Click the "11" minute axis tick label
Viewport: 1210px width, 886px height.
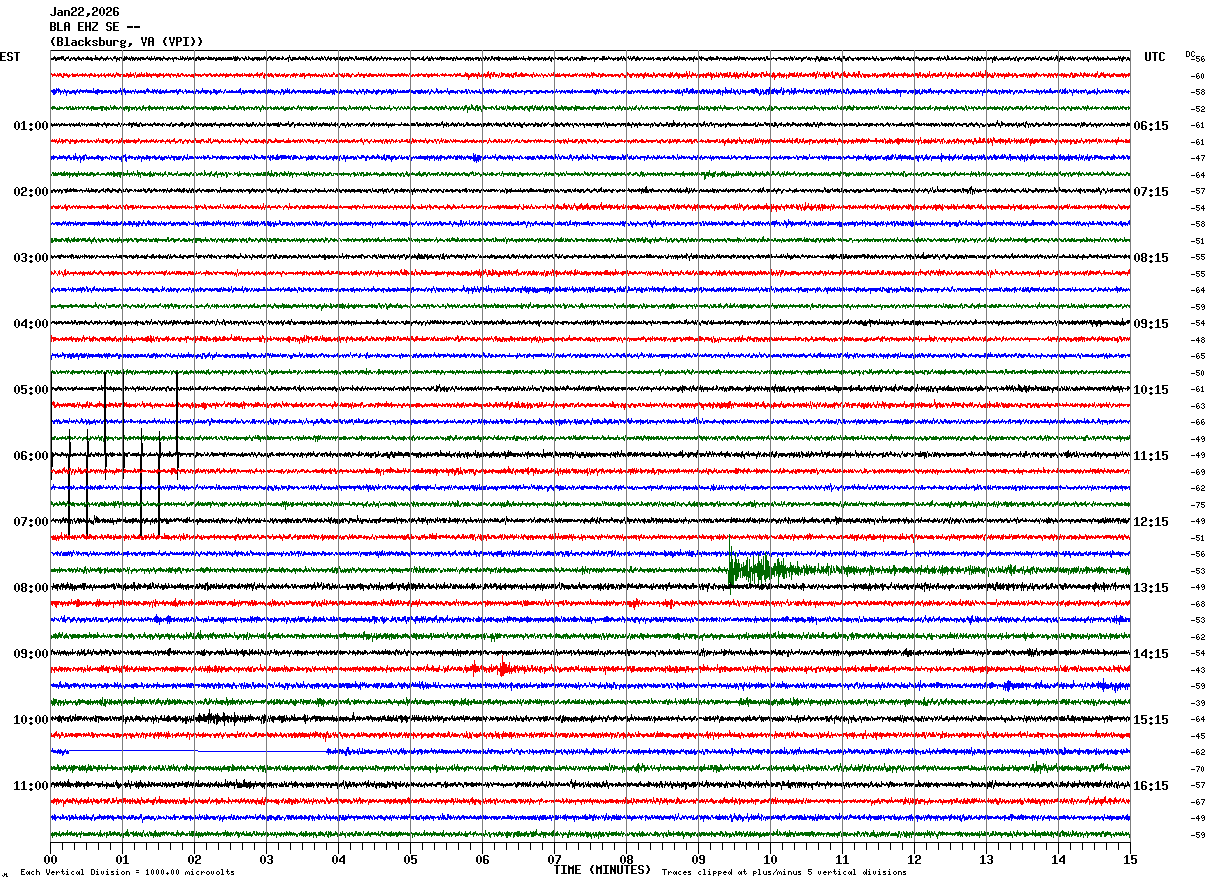point(842,859)
